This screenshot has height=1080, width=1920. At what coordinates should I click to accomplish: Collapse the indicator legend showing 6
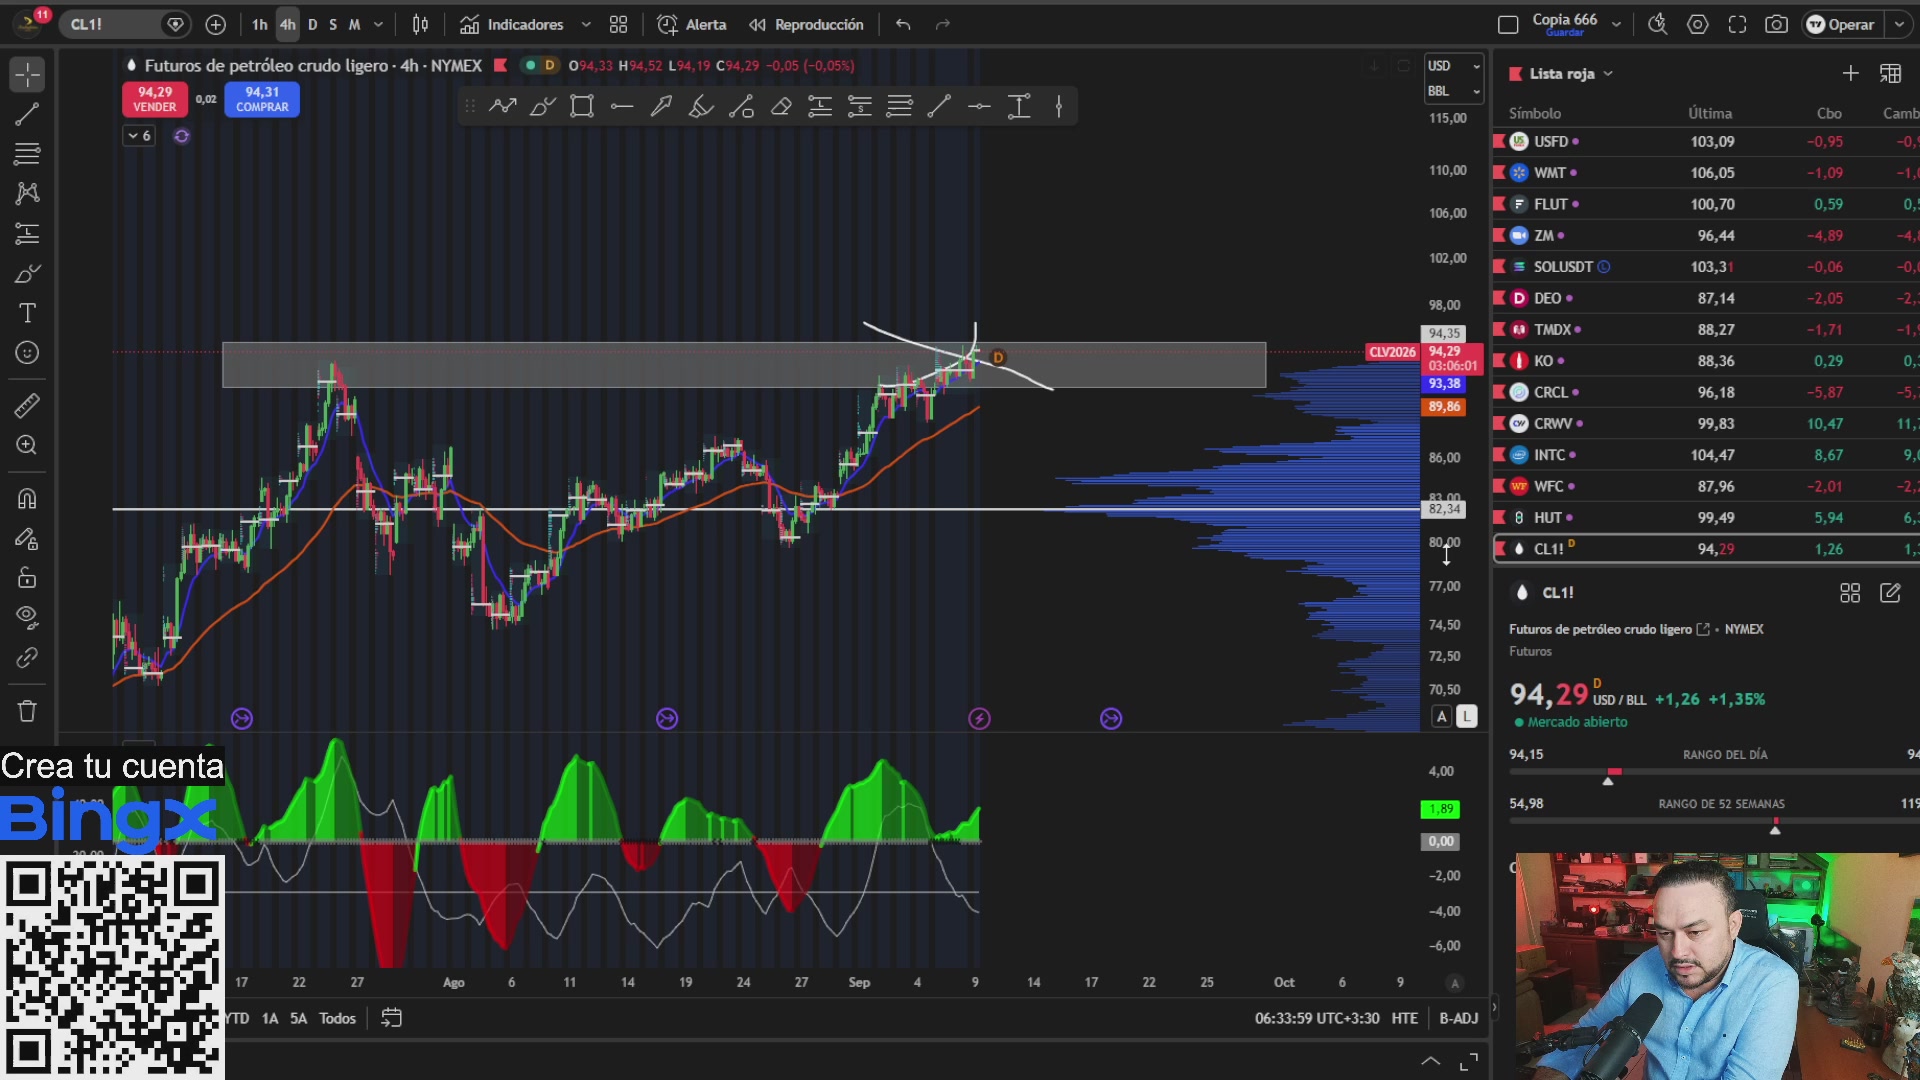[x=139, y=136]
